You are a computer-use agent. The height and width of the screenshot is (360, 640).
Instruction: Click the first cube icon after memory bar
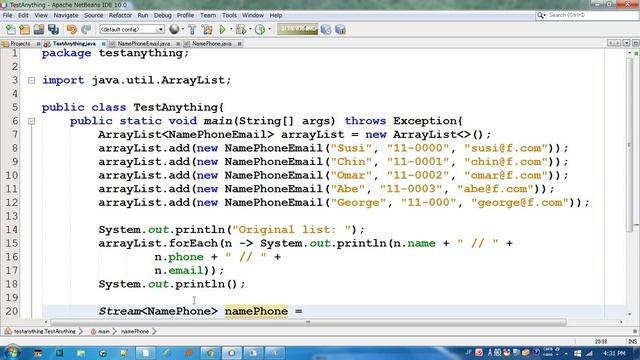(326, 29)
